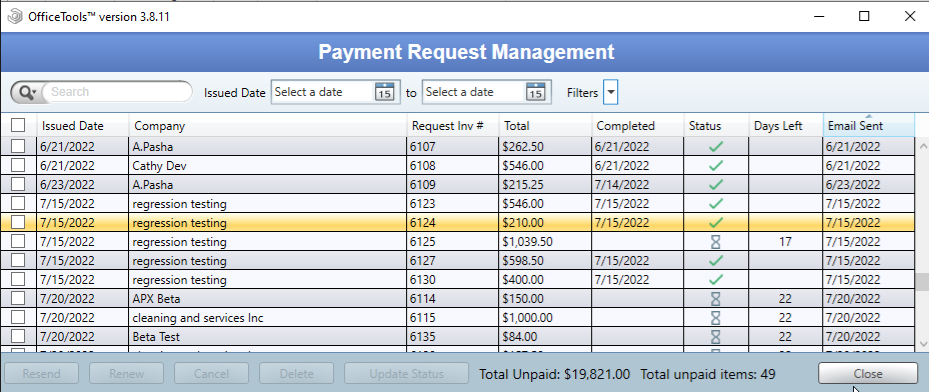Select the APX Beta company cell
This screenshot has height=392, width=929.
(268, 299)
